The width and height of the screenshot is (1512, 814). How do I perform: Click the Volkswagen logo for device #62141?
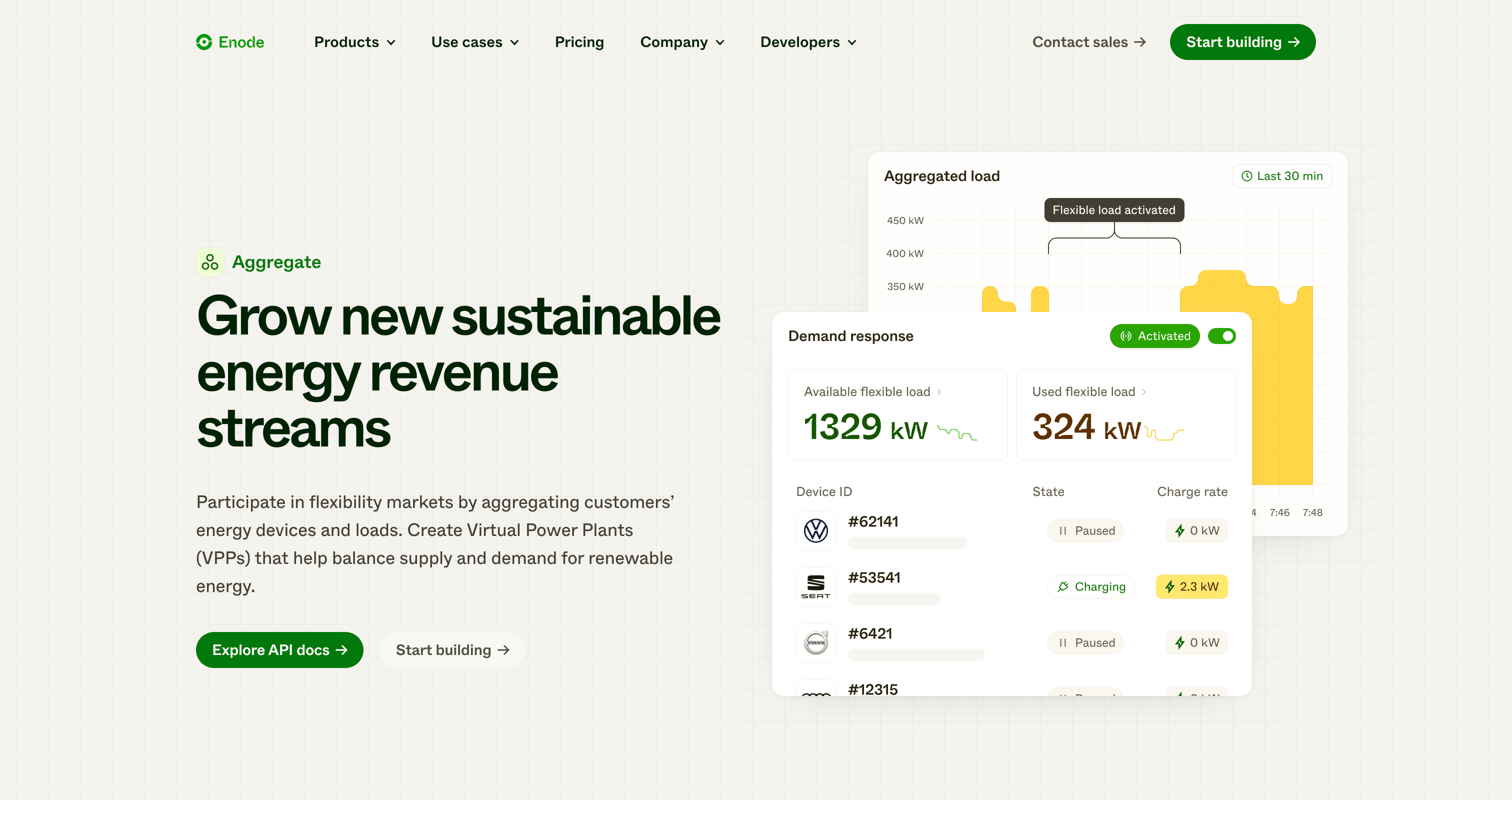816,531
